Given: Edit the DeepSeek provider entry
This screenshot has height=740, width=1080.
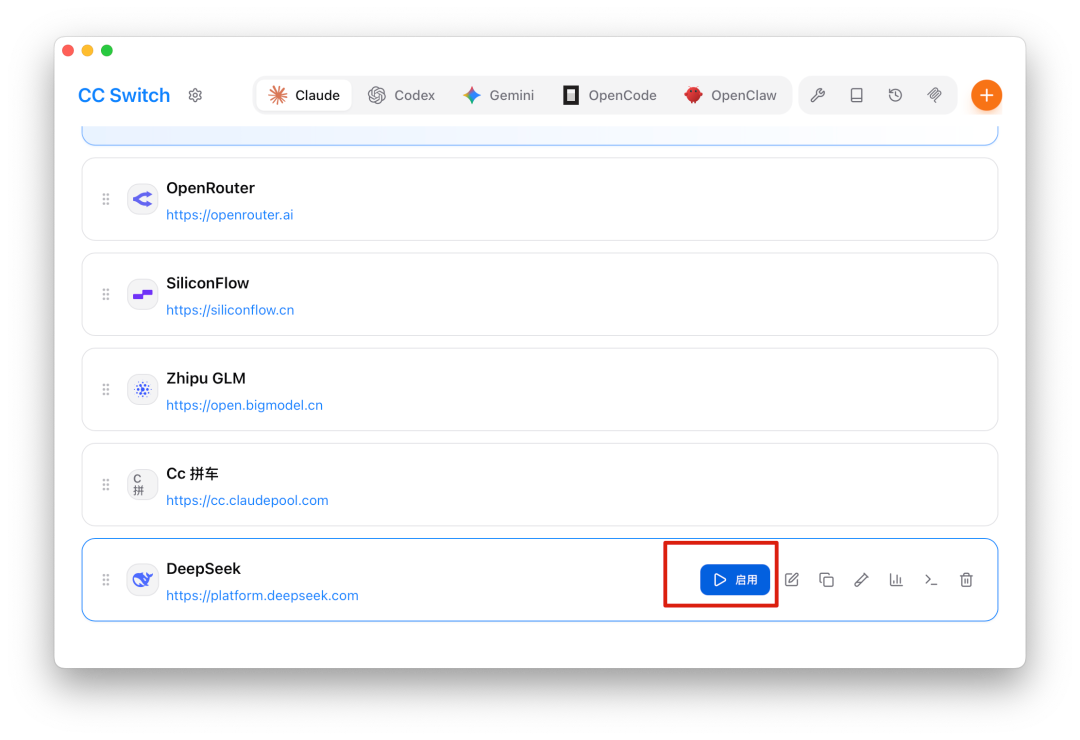Looking at the screenshot, I should click(792, 579).
